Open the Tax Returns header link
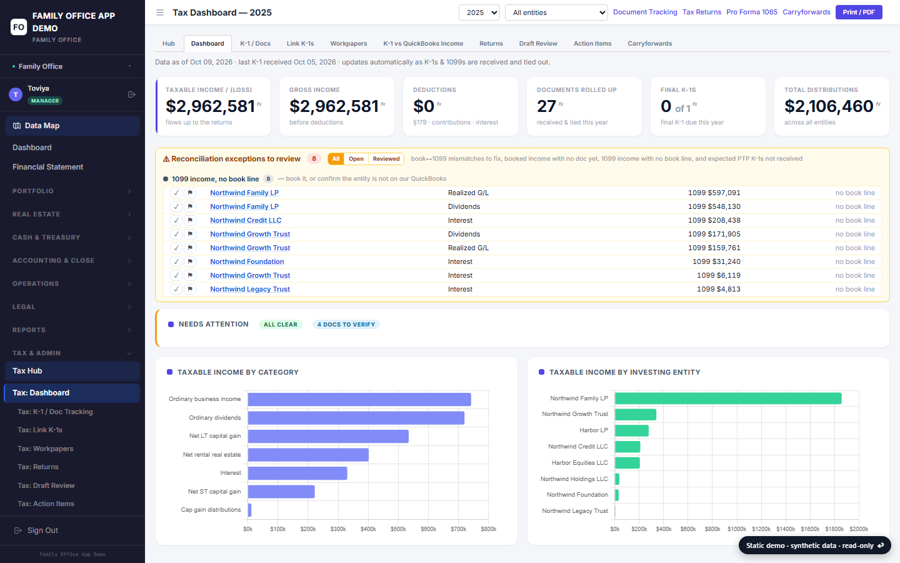This screenshot has height=563, width=900. click(701, 12)
